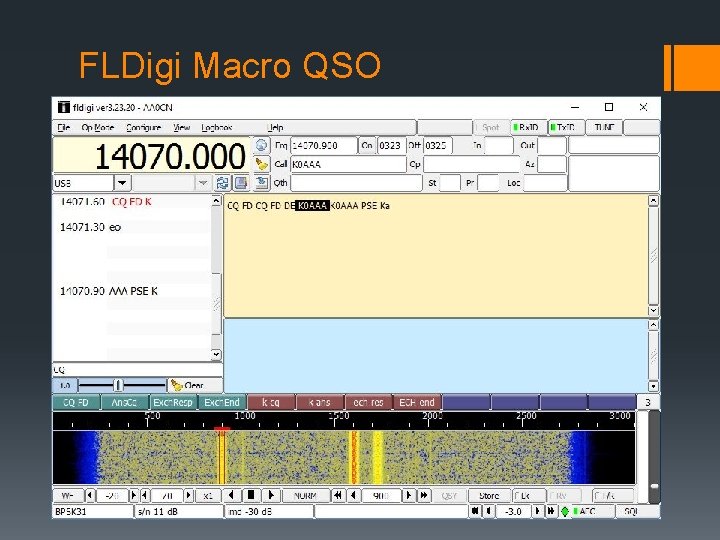
Task: Click the double-right arrow beside 900
Action: coord(423,495)
